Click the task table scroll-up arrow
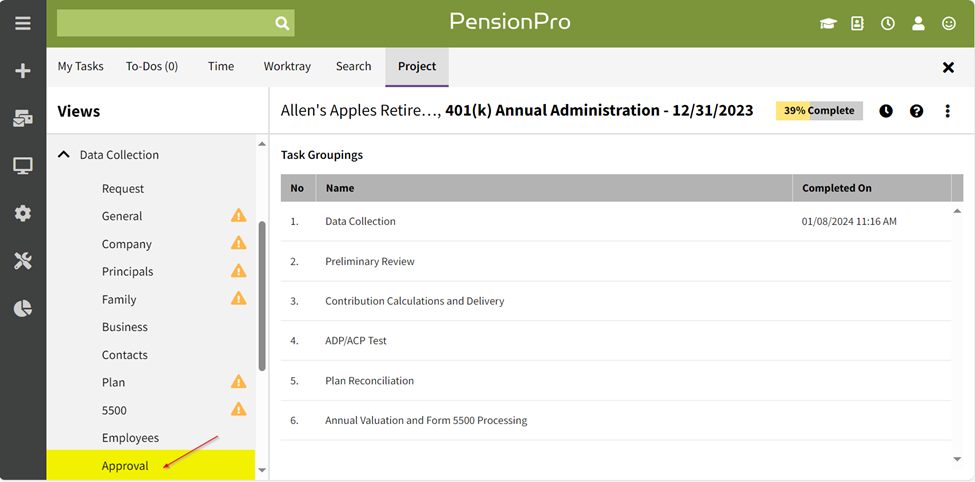This screenshot has width=975, height=482. pos(958,211)
